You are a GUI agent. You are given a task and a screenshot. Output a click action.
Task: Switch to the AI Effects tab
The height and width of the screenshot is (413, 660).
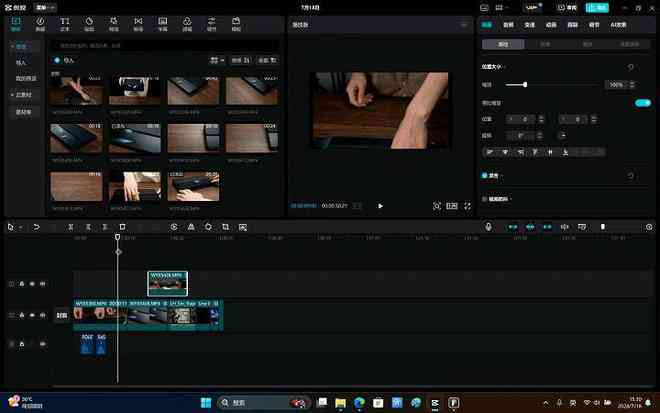tap(618, 25)
